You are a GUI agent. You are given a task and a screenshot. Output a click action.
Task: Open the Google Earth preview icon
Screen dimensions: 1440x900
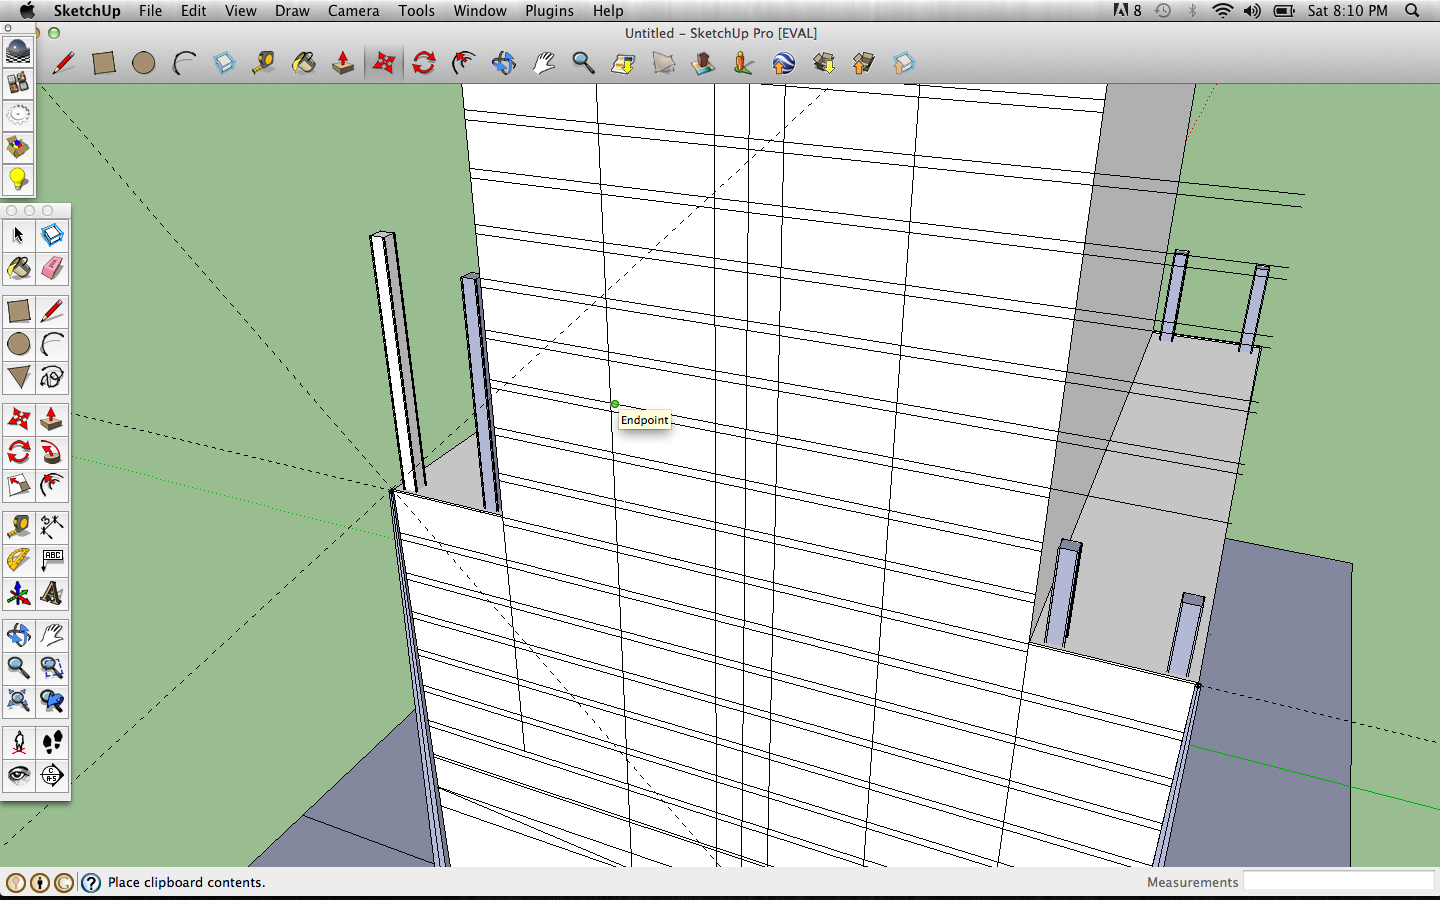(784, 63)
